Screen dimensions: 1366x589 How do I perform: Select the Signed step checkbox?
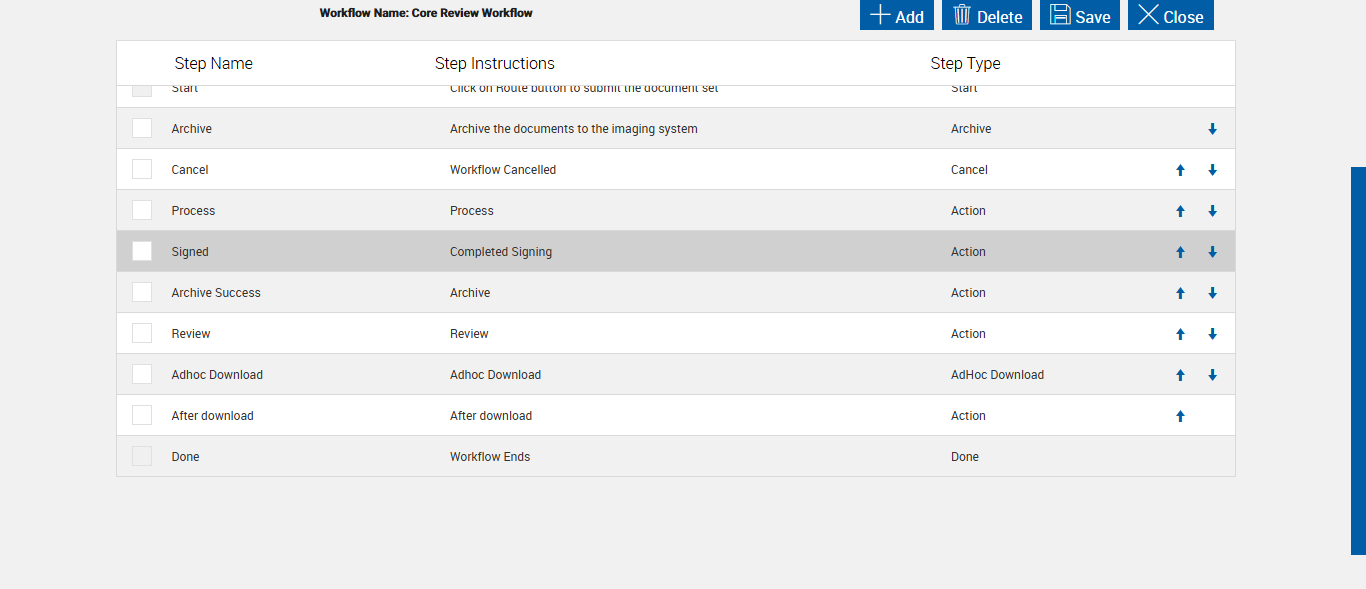click(x=142, y=251)
